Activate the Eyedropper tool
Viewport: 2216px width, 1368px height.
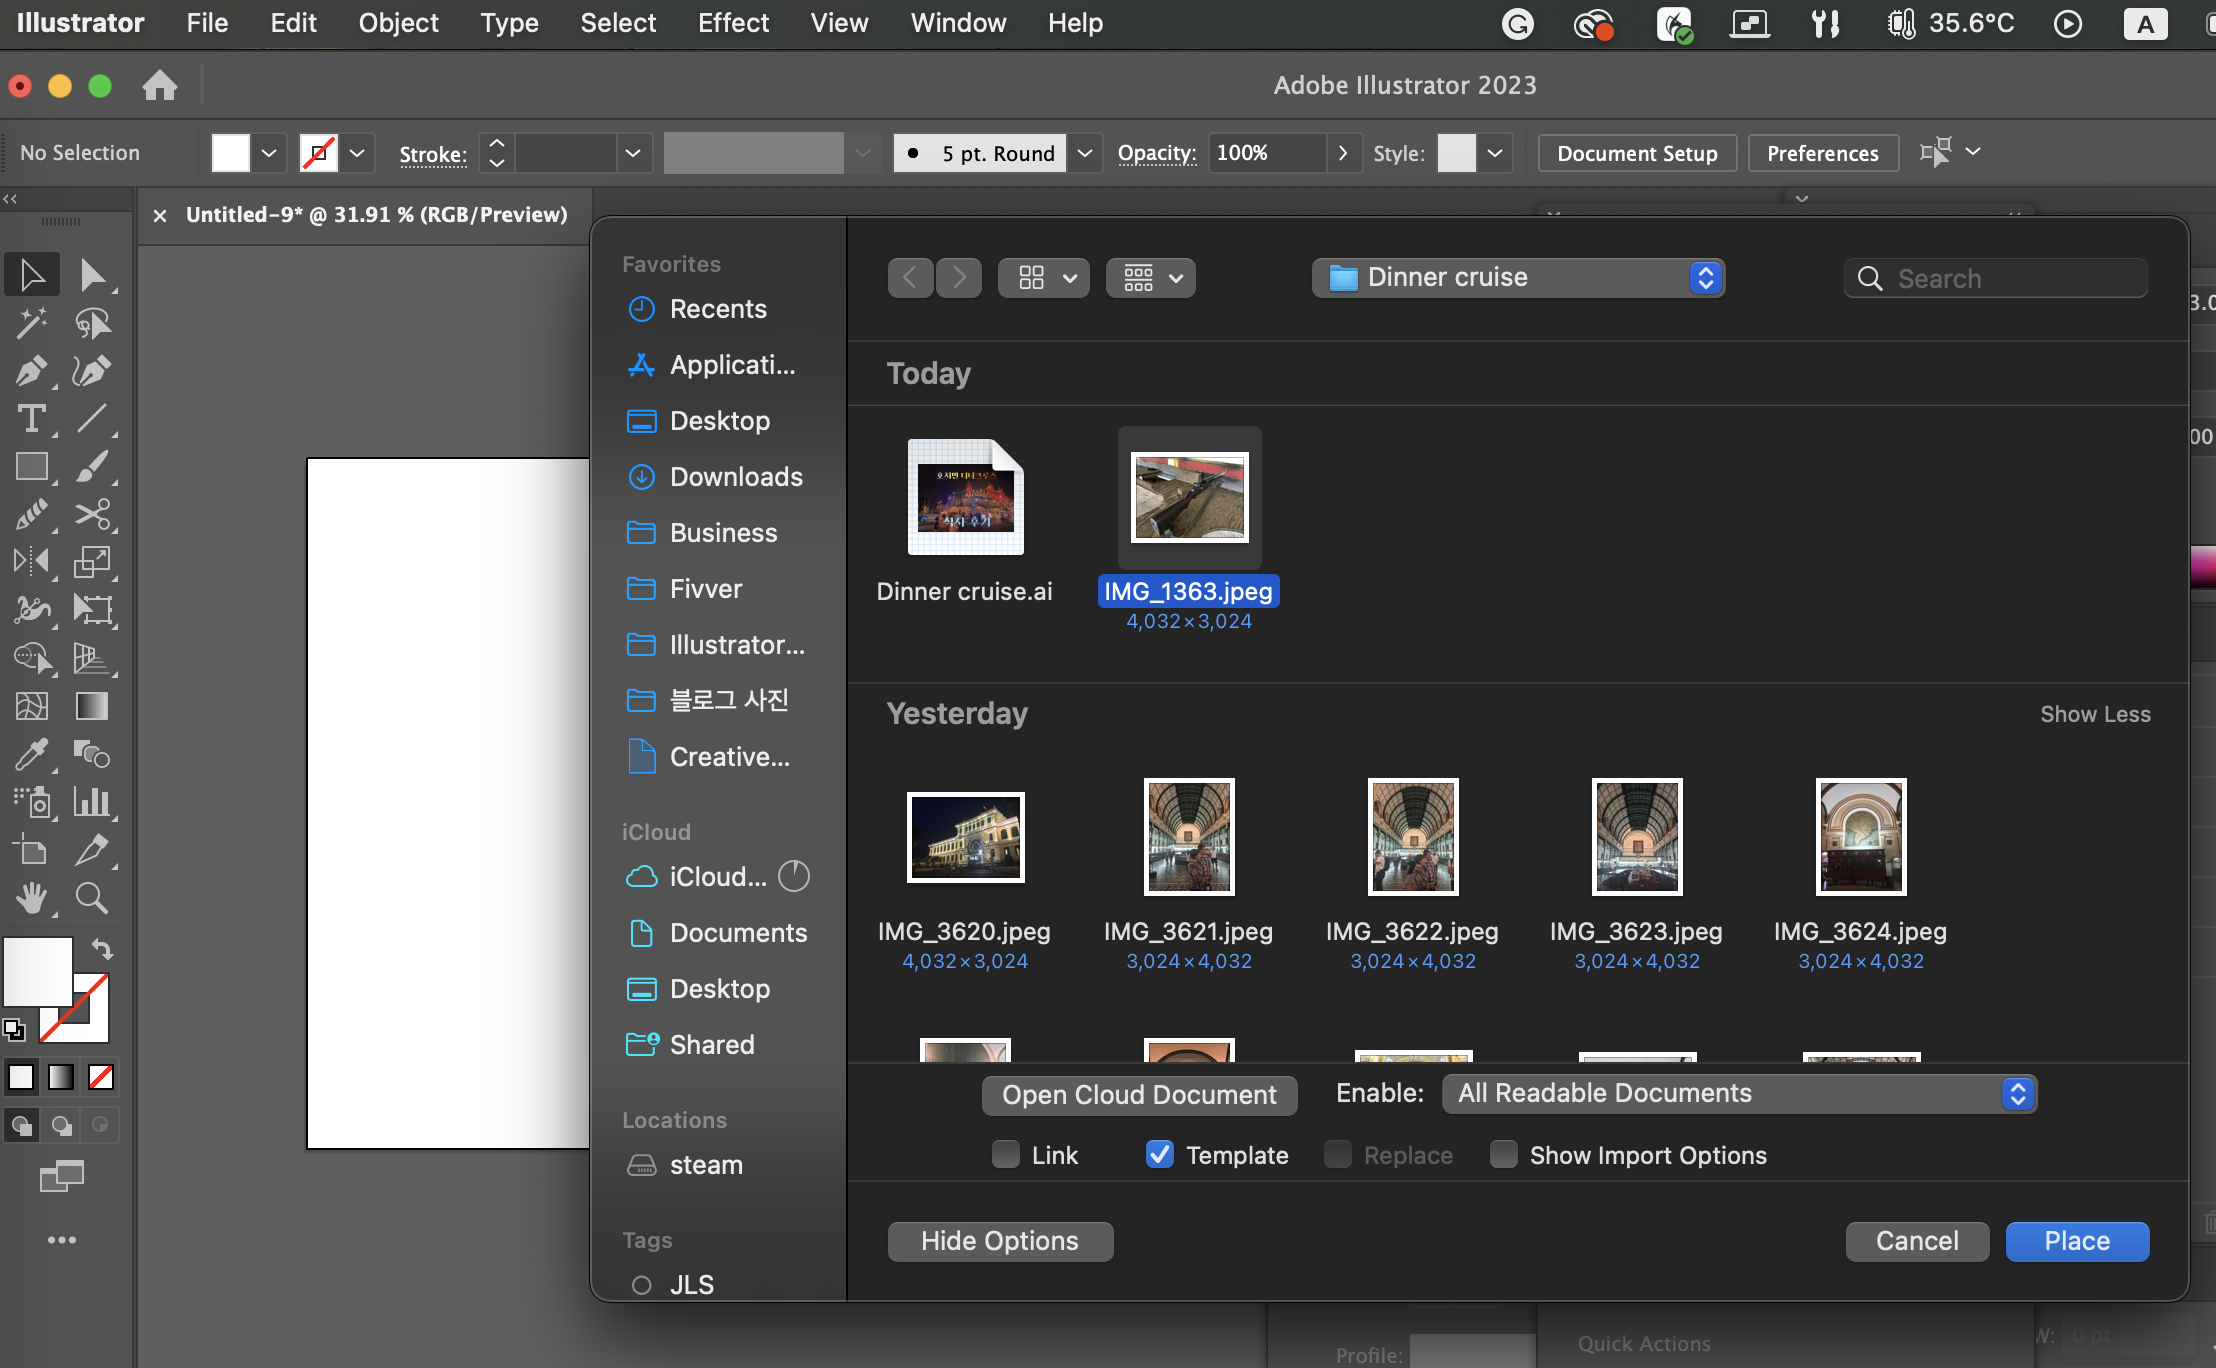30,755
